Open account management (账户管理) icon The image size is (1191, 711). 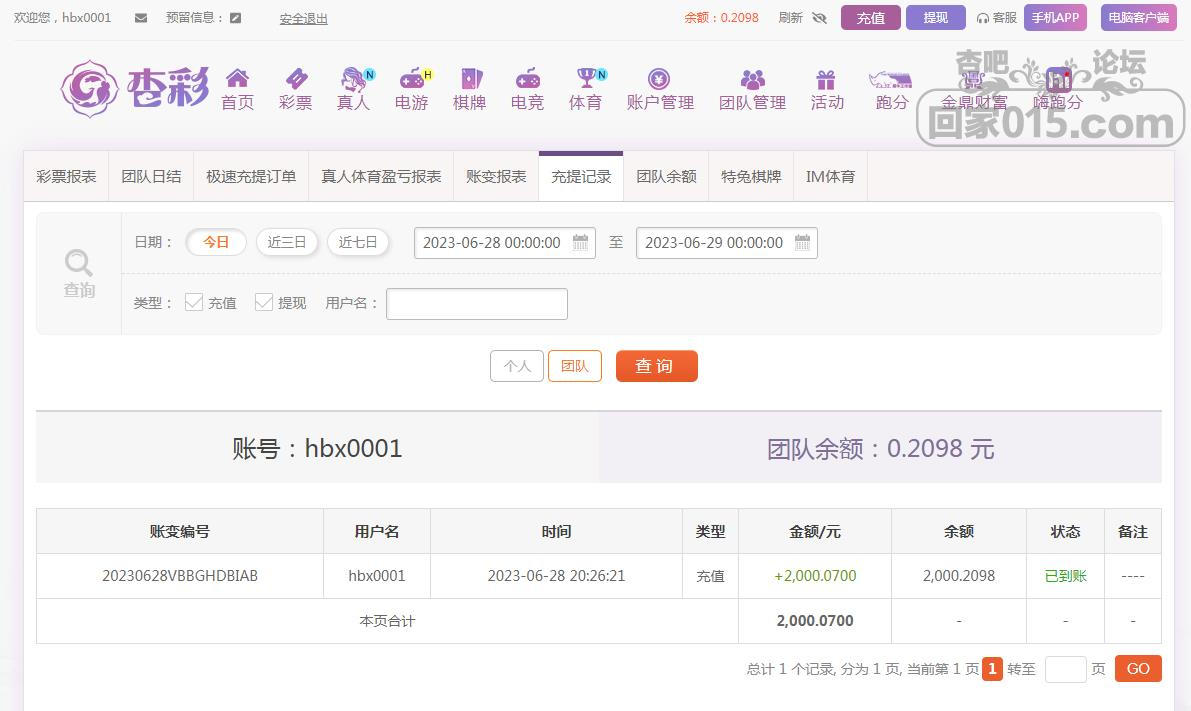click(x=659, y=79)
